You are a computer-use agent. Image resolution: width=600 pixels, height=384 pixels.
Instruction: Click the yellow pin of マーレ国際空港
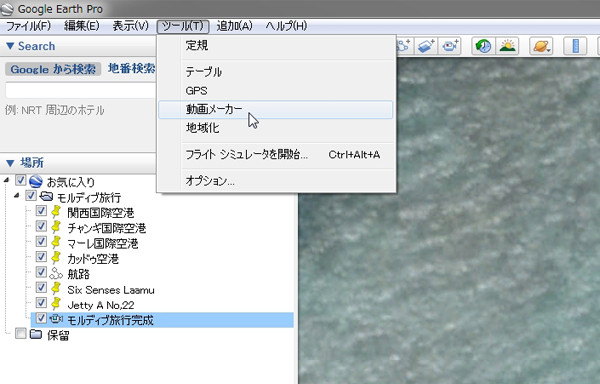tap(56, 242)
